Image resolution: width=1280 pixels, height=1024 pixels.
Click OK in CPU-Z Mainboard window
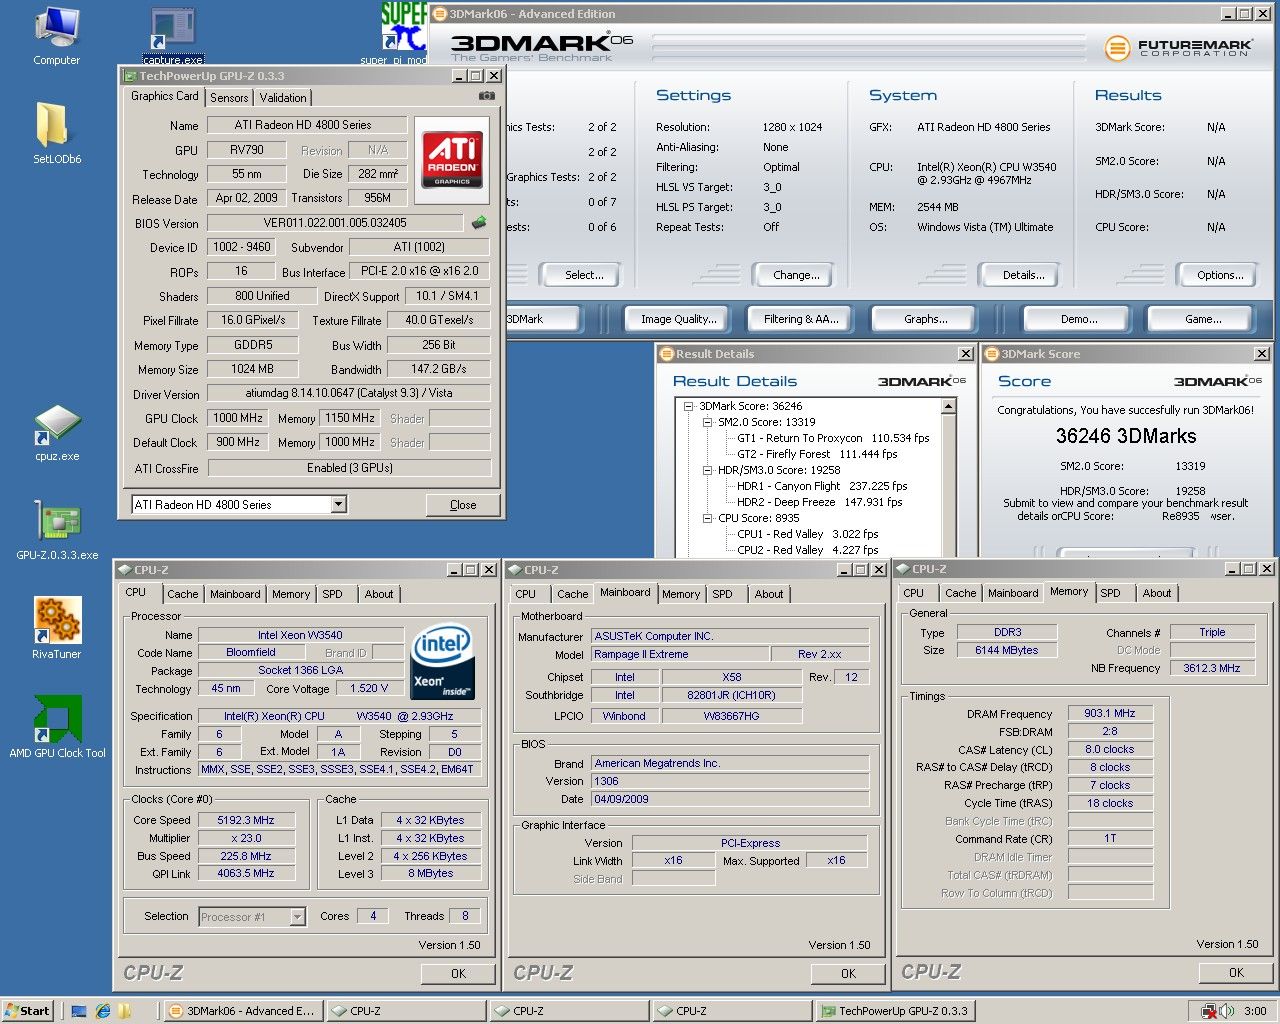coord(848,973)
